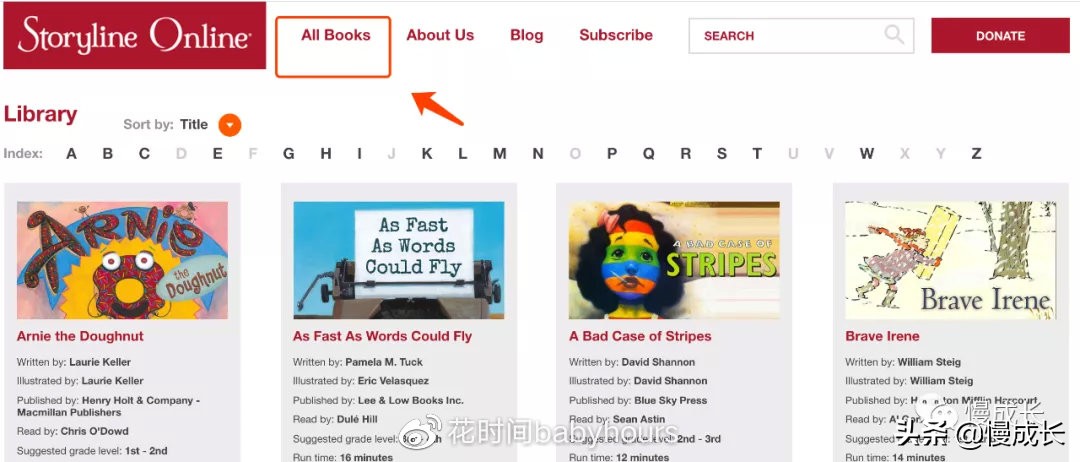Go to the About Us page
This screenshot has height=462, width=1080.
point(440,35)
